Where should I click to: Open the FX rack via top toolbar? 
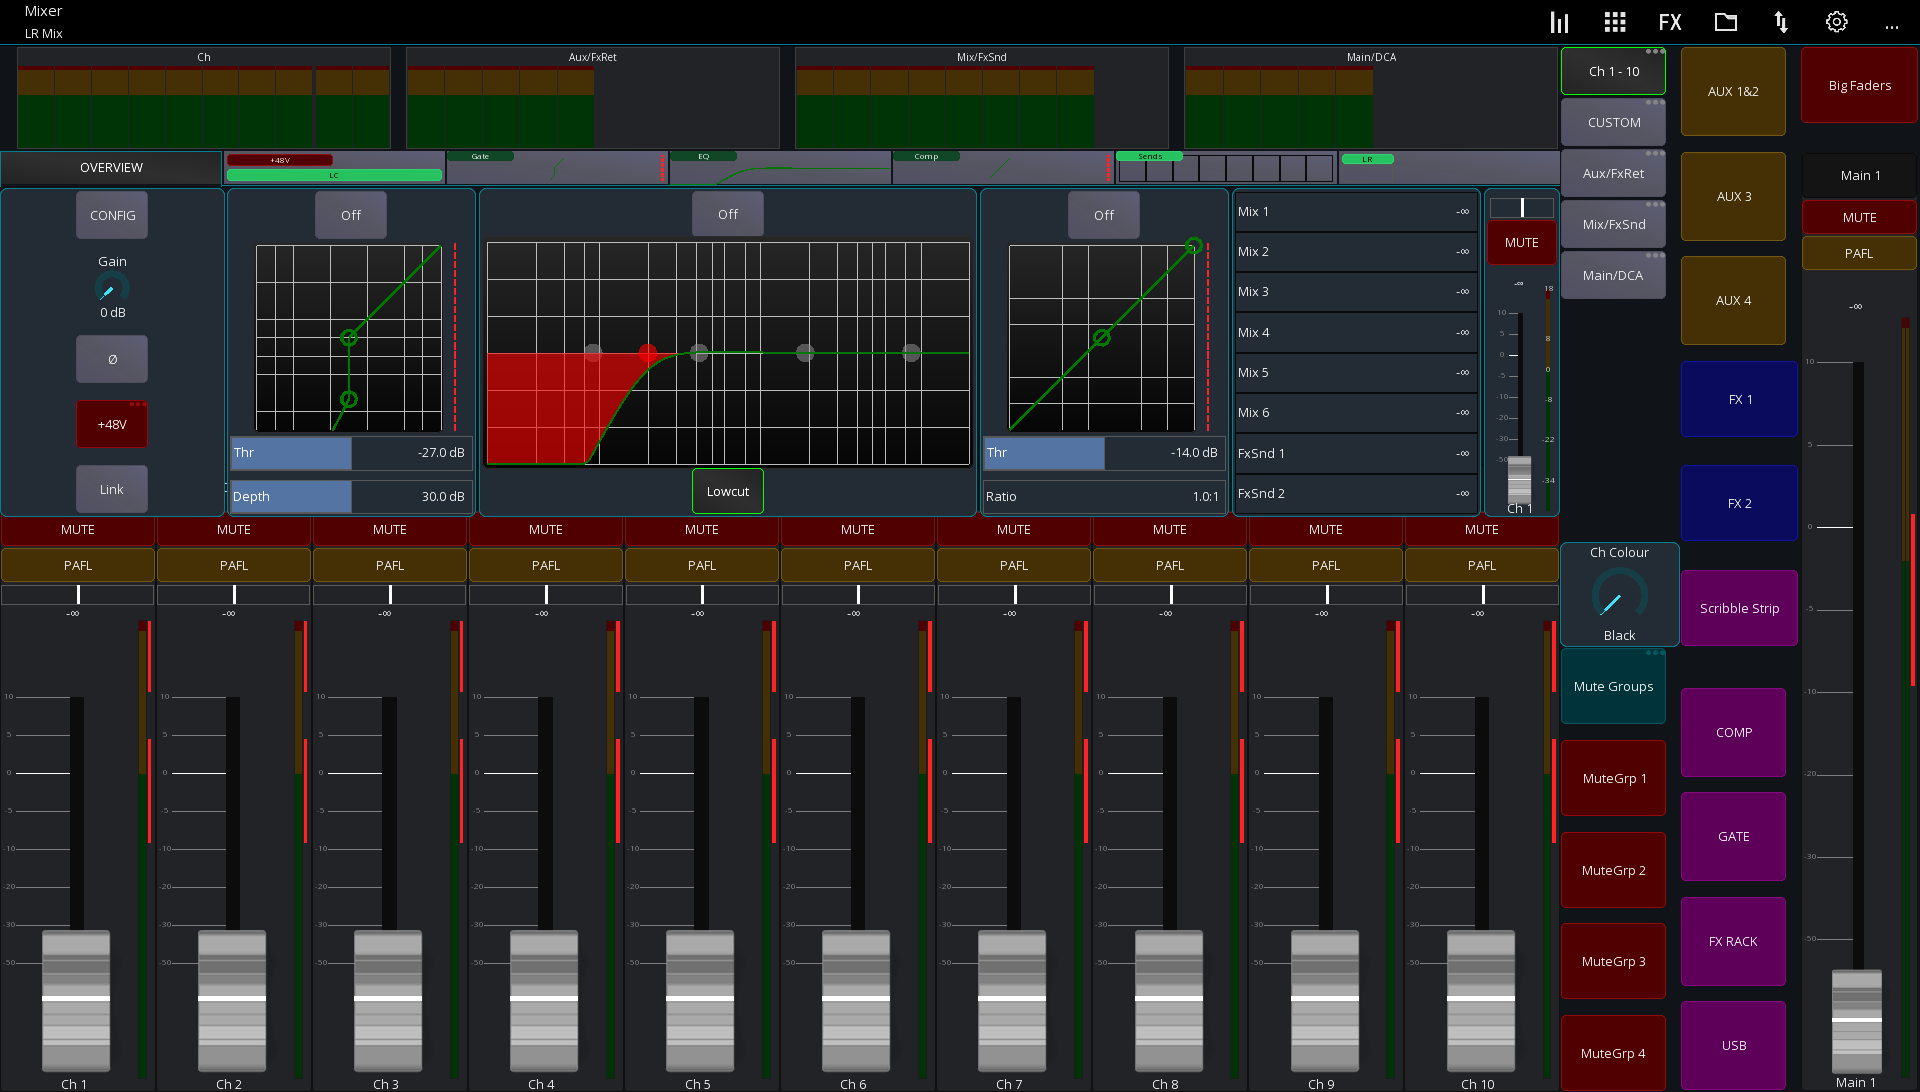pos(1670,21)
